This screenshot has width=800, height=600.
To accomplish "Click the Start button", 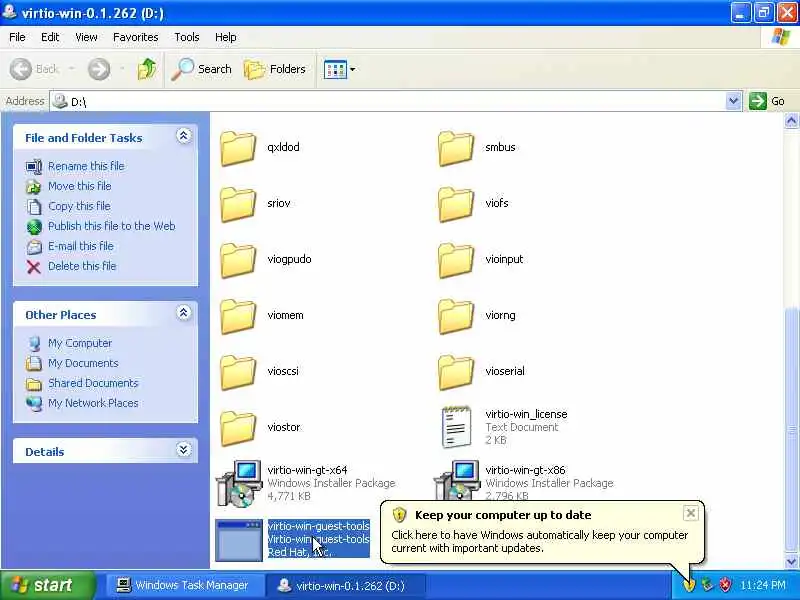I will [x=48, y=585].
